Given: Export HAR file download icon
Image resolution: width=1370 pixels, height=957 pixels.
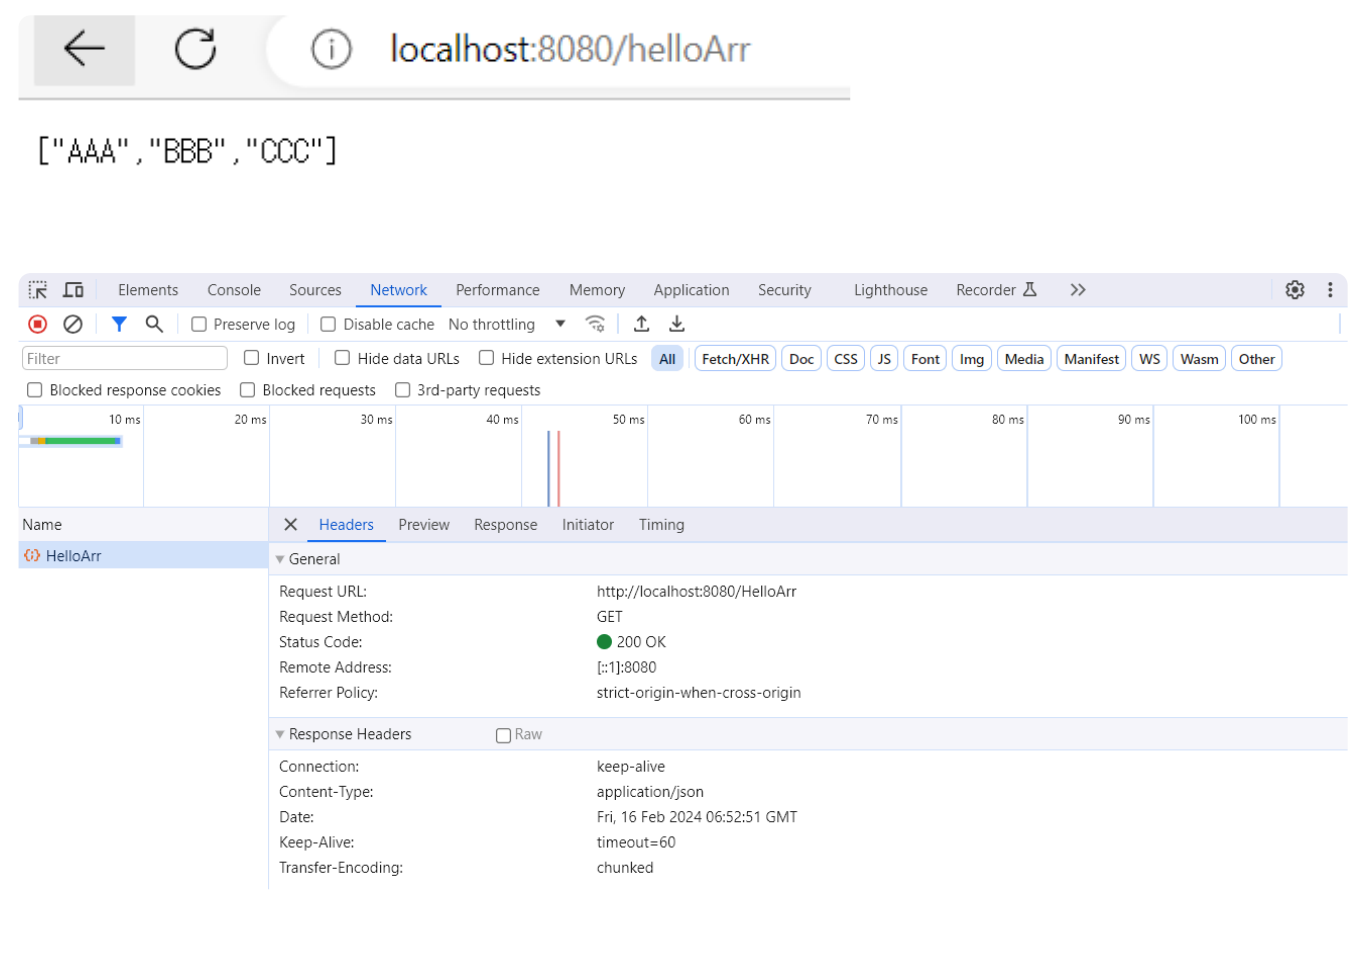Looking at the screenshot, I should coord(677,324).
